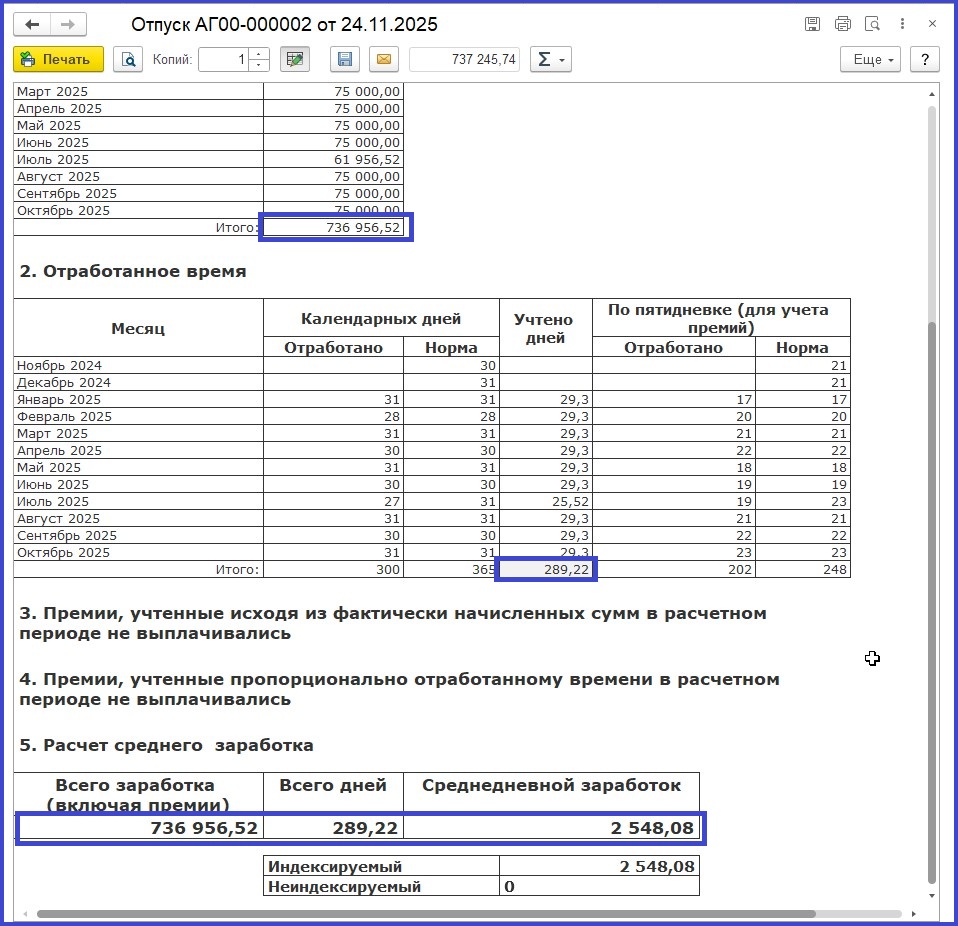Decrease copies count with down arrow
Viewport: 958px width, 926px height.
259,66
